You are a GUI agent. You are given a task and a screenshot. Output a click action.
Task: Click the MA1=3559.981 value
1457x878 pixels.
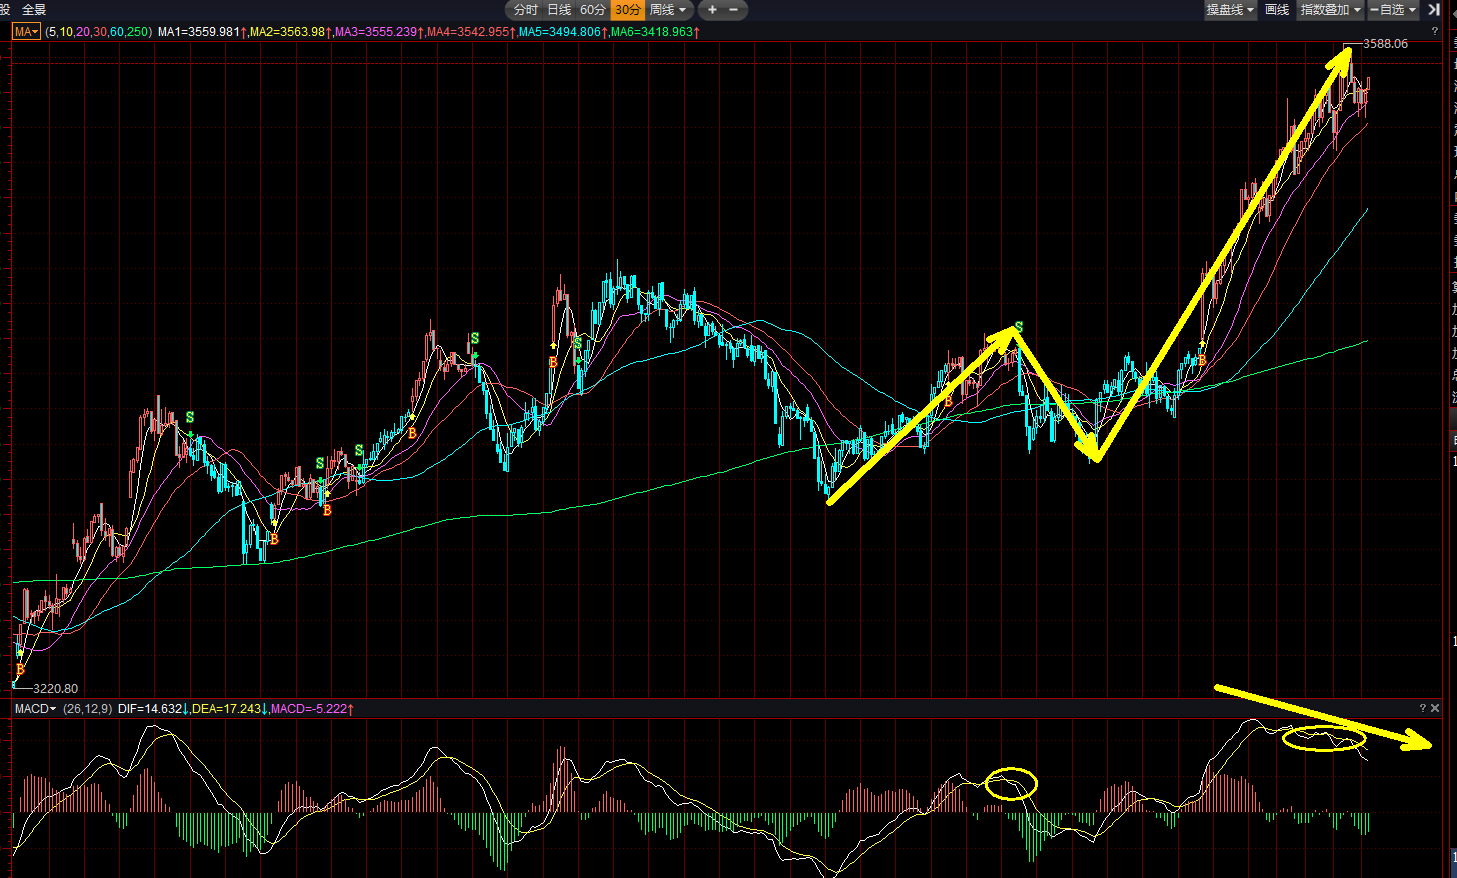pyautogui.click(x=199, y=32)
